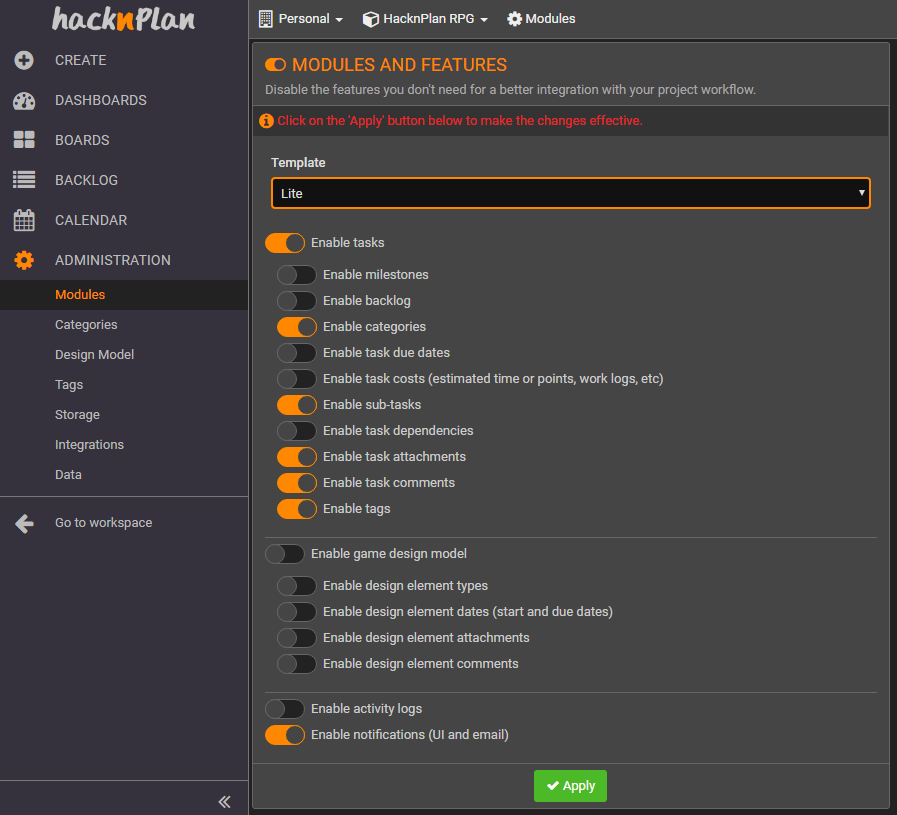
Task: Disable the Enable sub-tasks switch
Action: click(x=296, y=405)
